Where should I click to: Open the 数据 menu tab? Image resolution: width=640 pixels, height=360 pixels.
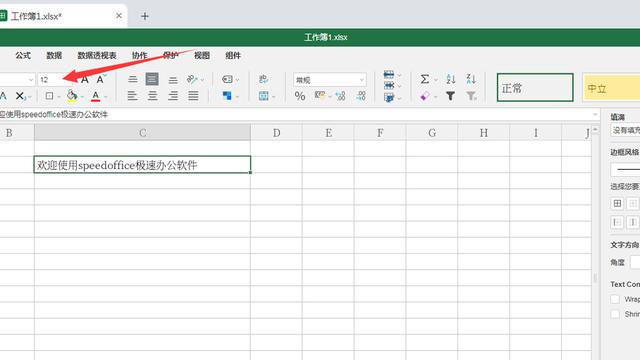(x=54, y=56)
